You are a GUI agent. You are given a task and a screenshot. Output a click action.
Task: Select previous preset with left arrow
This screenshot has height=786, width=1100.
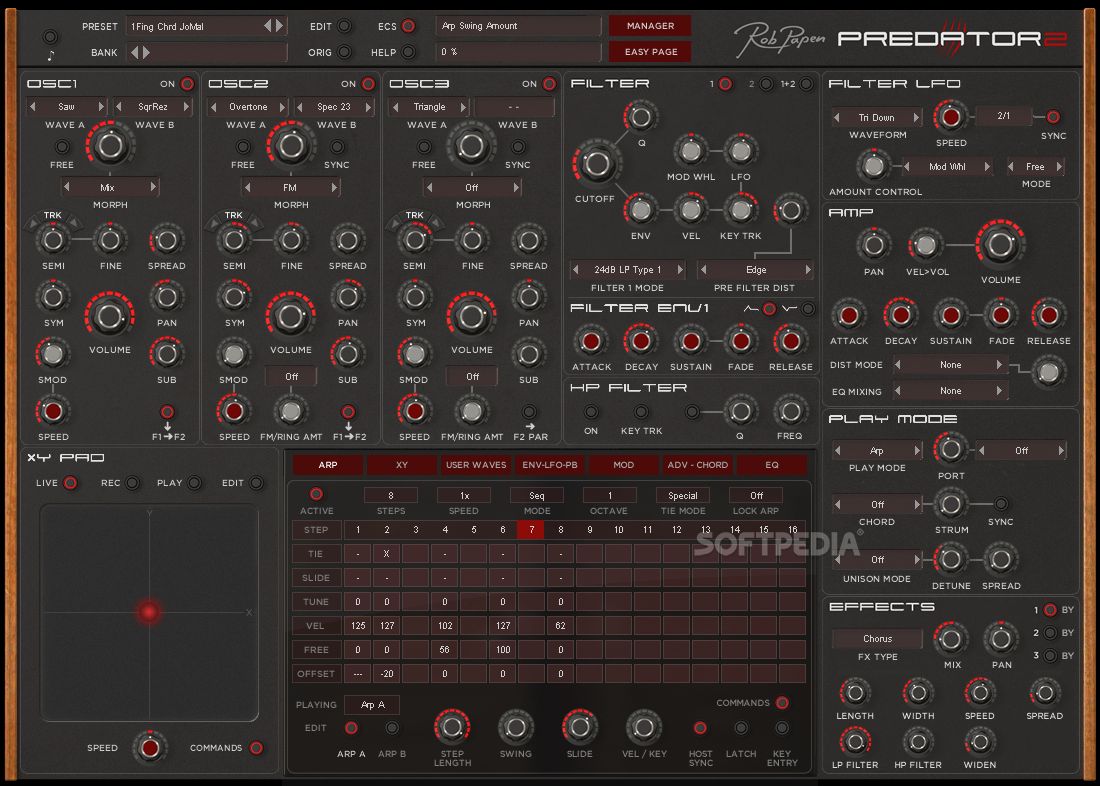[267, 26]
